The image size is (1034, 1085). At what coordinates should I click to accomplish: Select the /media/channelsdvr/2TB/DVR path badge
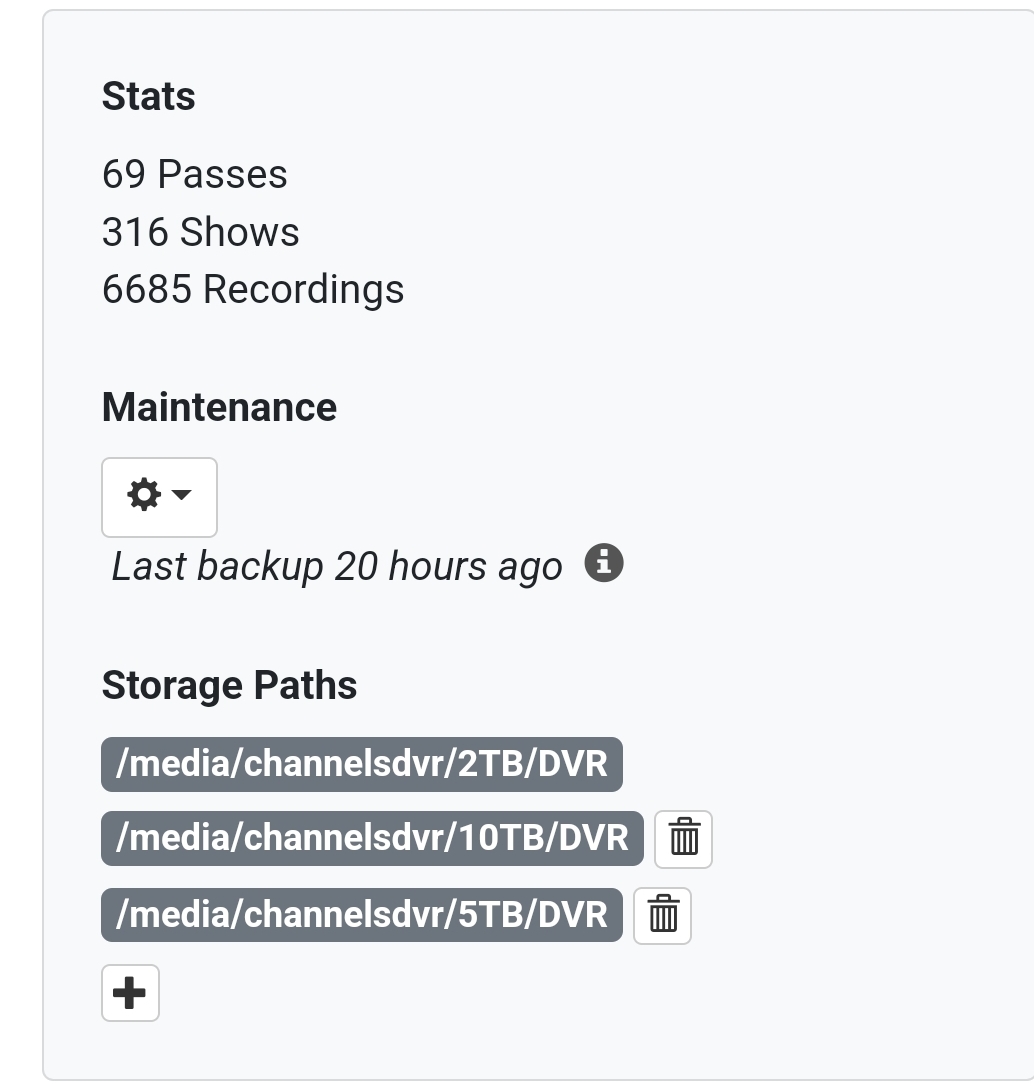[x=361, y=764]
